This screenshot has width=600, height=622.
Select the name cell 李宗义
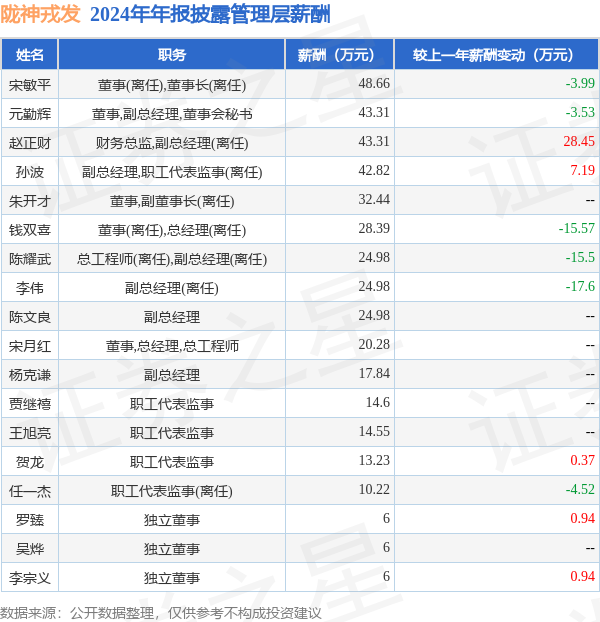point(30,578)
